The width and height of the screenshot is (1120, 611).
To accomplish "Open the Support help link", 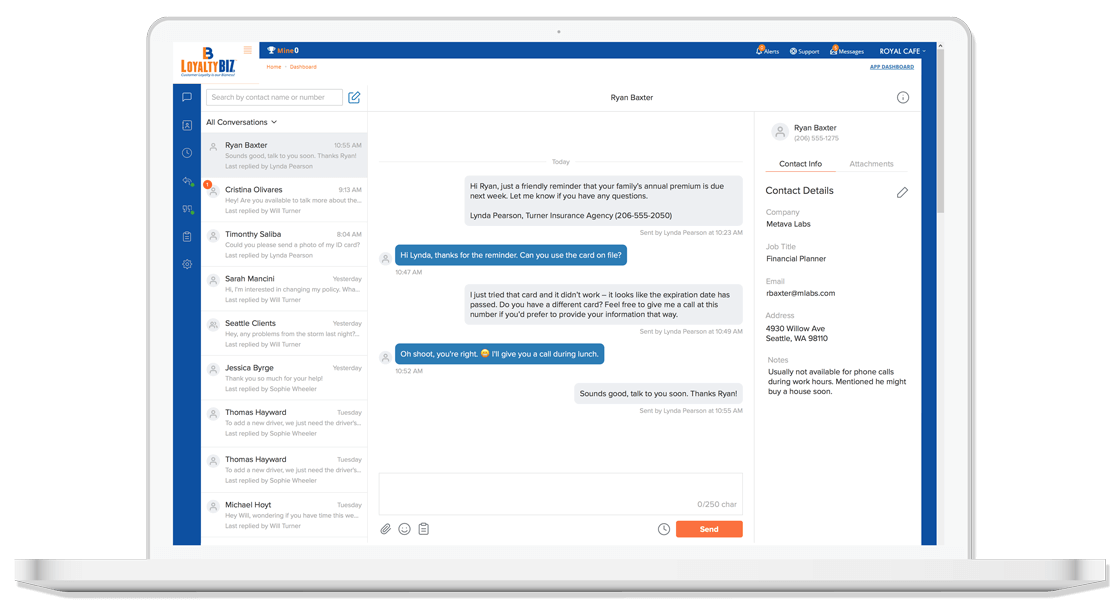I will [804, 51].
